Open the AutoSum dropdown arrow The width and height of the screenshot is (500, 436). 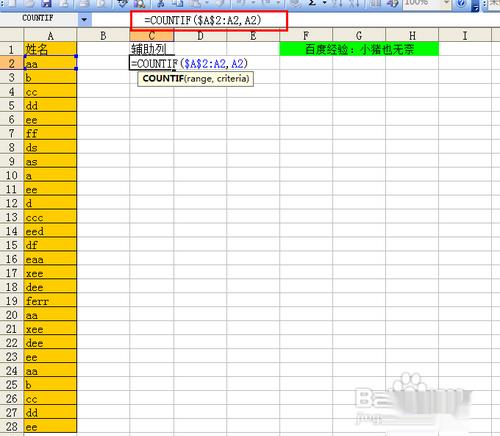tap(324, 3)
